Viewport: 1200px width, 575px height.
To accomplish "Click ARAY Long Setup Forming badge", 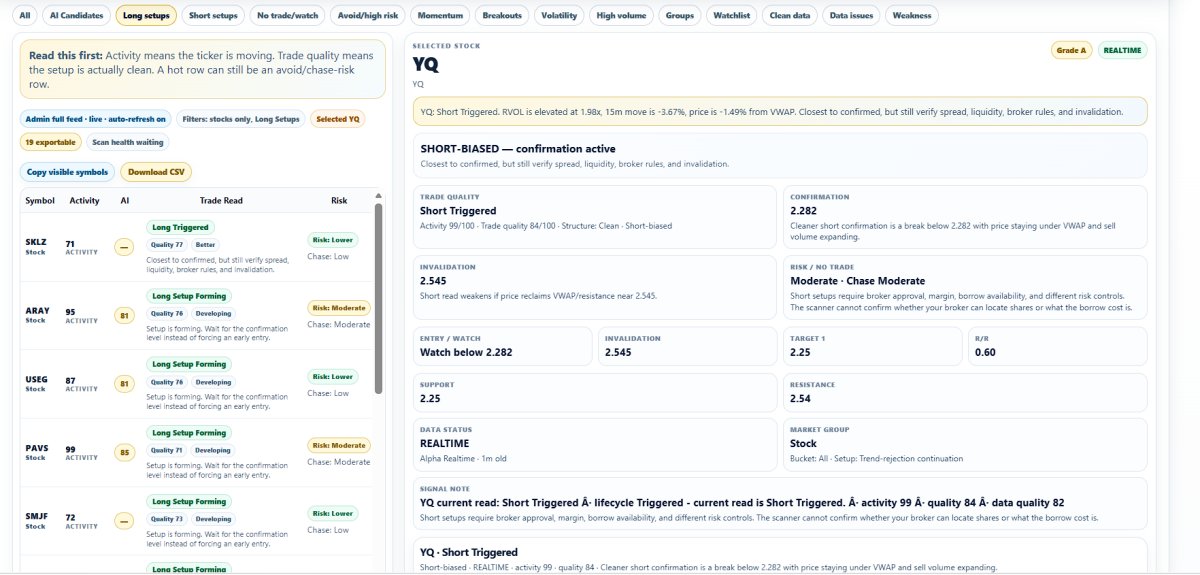I will pos(189,296).
